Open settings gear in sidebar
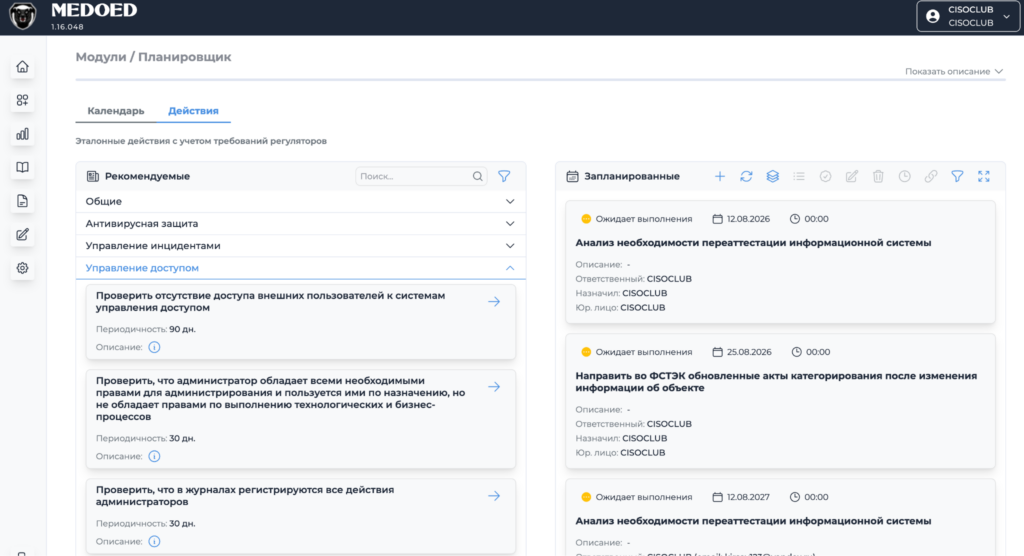This screenshot has height=556, width=1024. coord(22,268)
